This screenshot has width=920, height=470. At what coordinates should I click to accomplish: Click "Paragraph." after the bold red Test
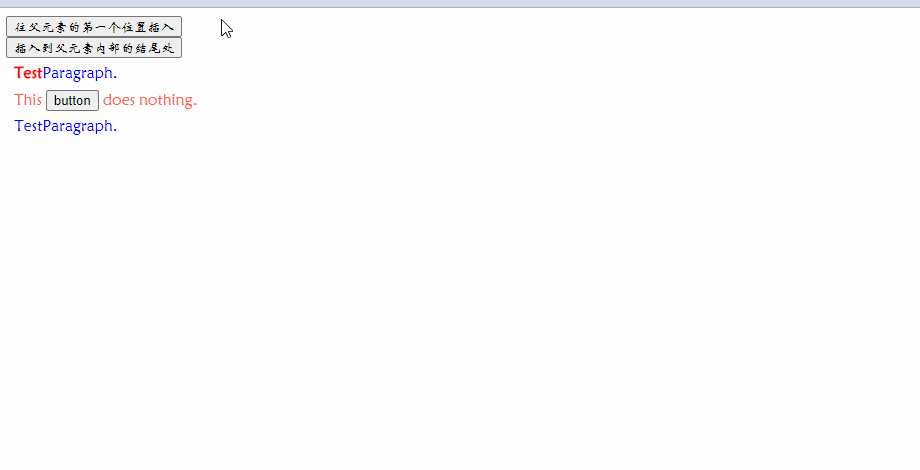80,73
